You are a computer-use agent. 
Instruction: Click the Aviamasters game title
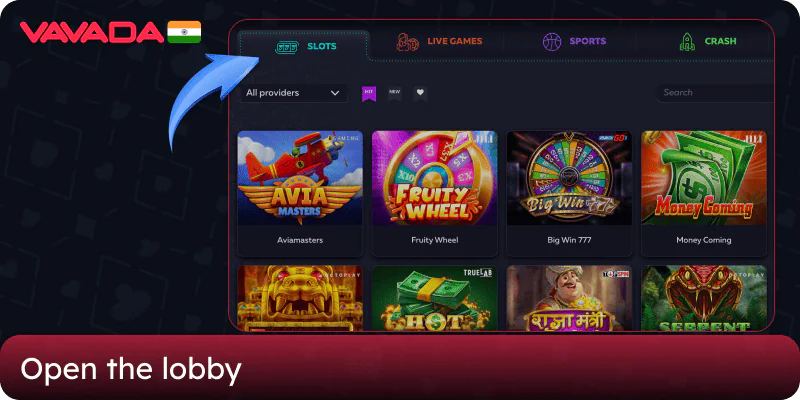tap(300, 240)
